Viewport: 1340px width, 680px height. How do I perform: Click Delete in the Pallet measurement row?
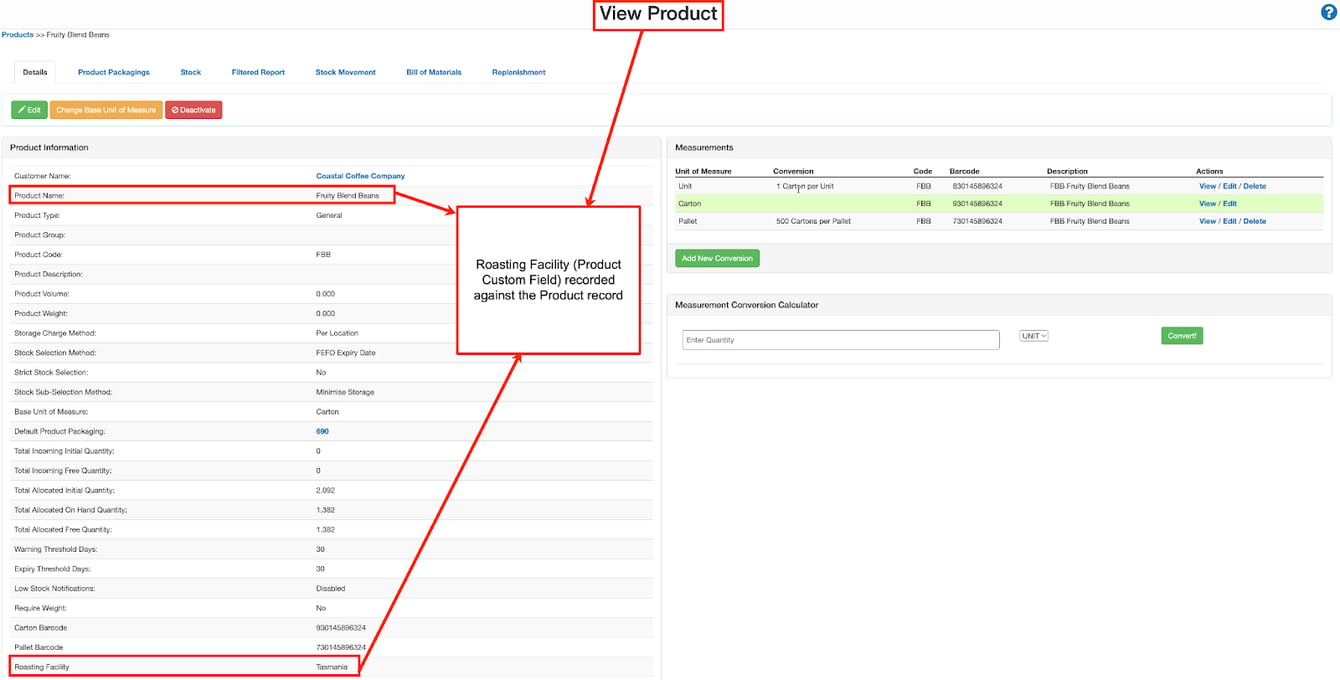1255,221
